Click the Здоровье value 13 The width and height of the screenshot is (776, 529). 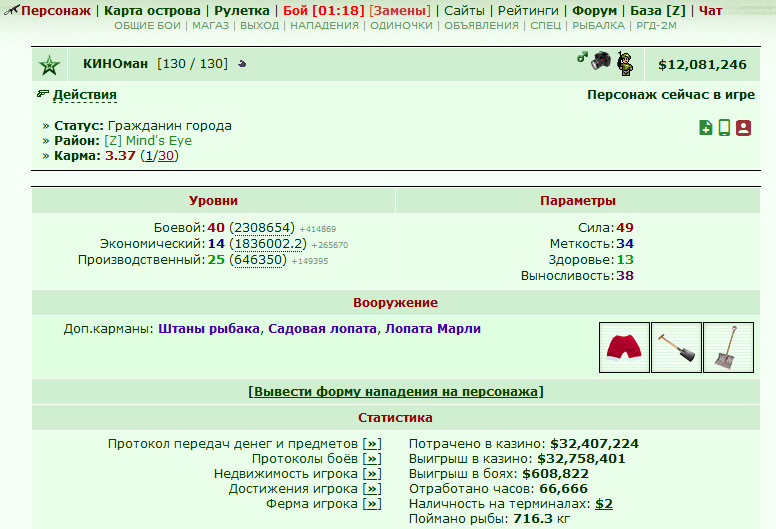(625, 260)
